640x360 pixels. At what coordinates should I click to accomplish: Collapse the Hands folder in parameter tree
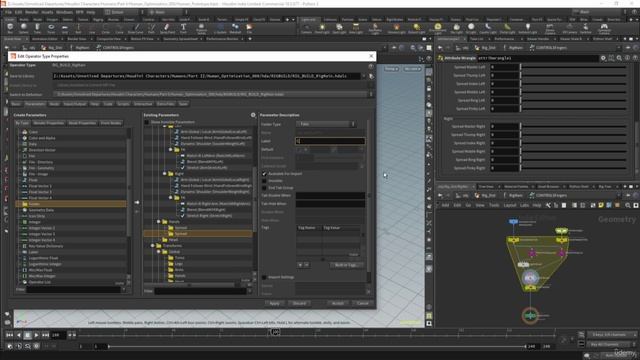(x=159, y=222)
